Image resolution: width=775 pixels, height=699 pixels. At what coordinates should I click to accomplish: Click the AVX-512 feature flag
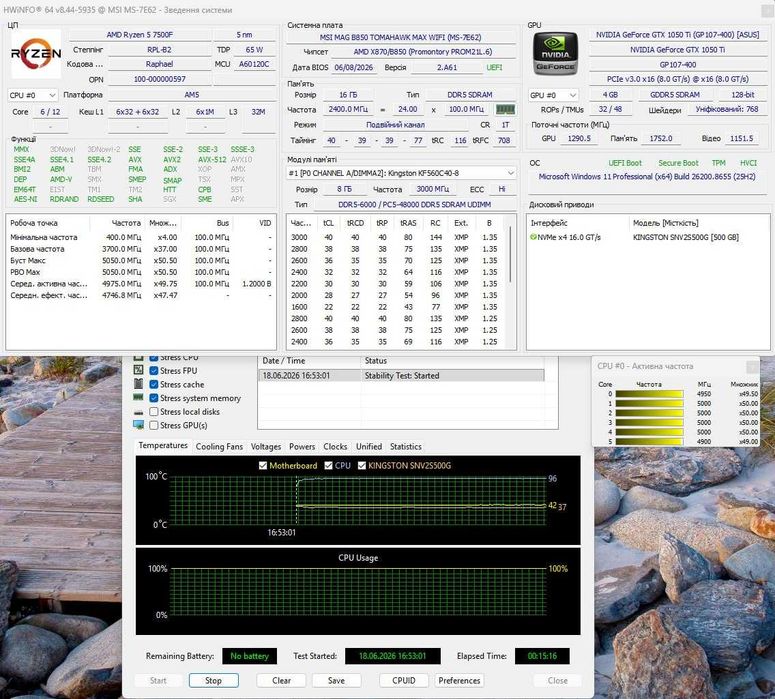[x=212, y=160]
